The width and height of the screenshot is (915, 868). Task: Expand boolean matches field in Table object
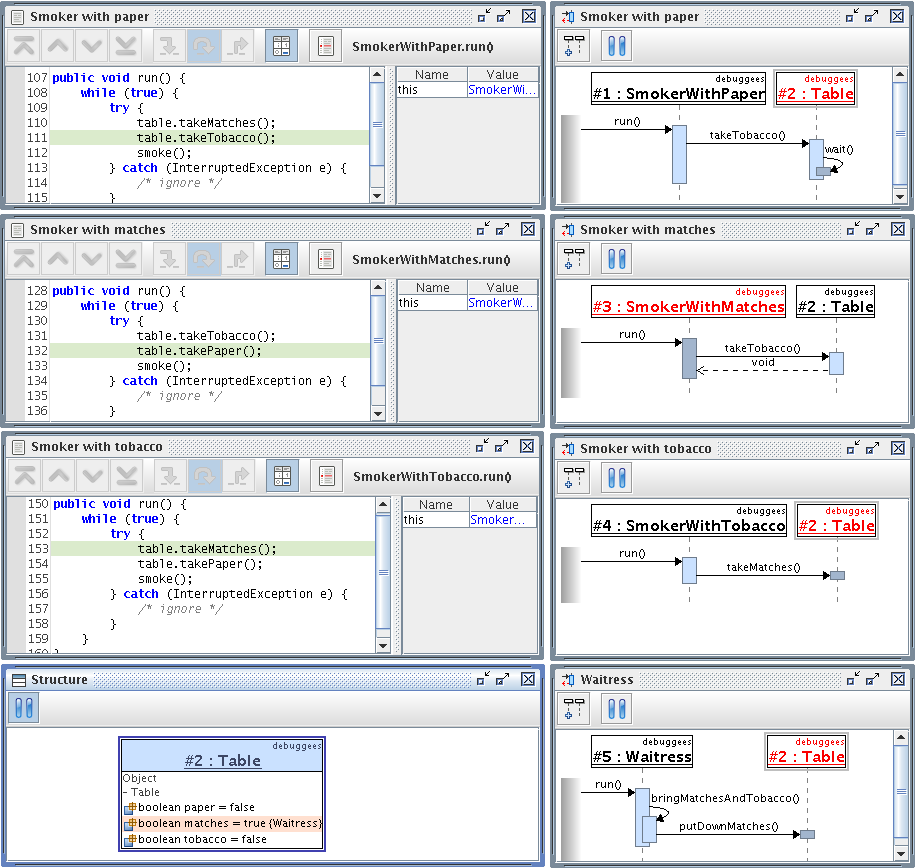pyautogui.click(x=130, y=824)
